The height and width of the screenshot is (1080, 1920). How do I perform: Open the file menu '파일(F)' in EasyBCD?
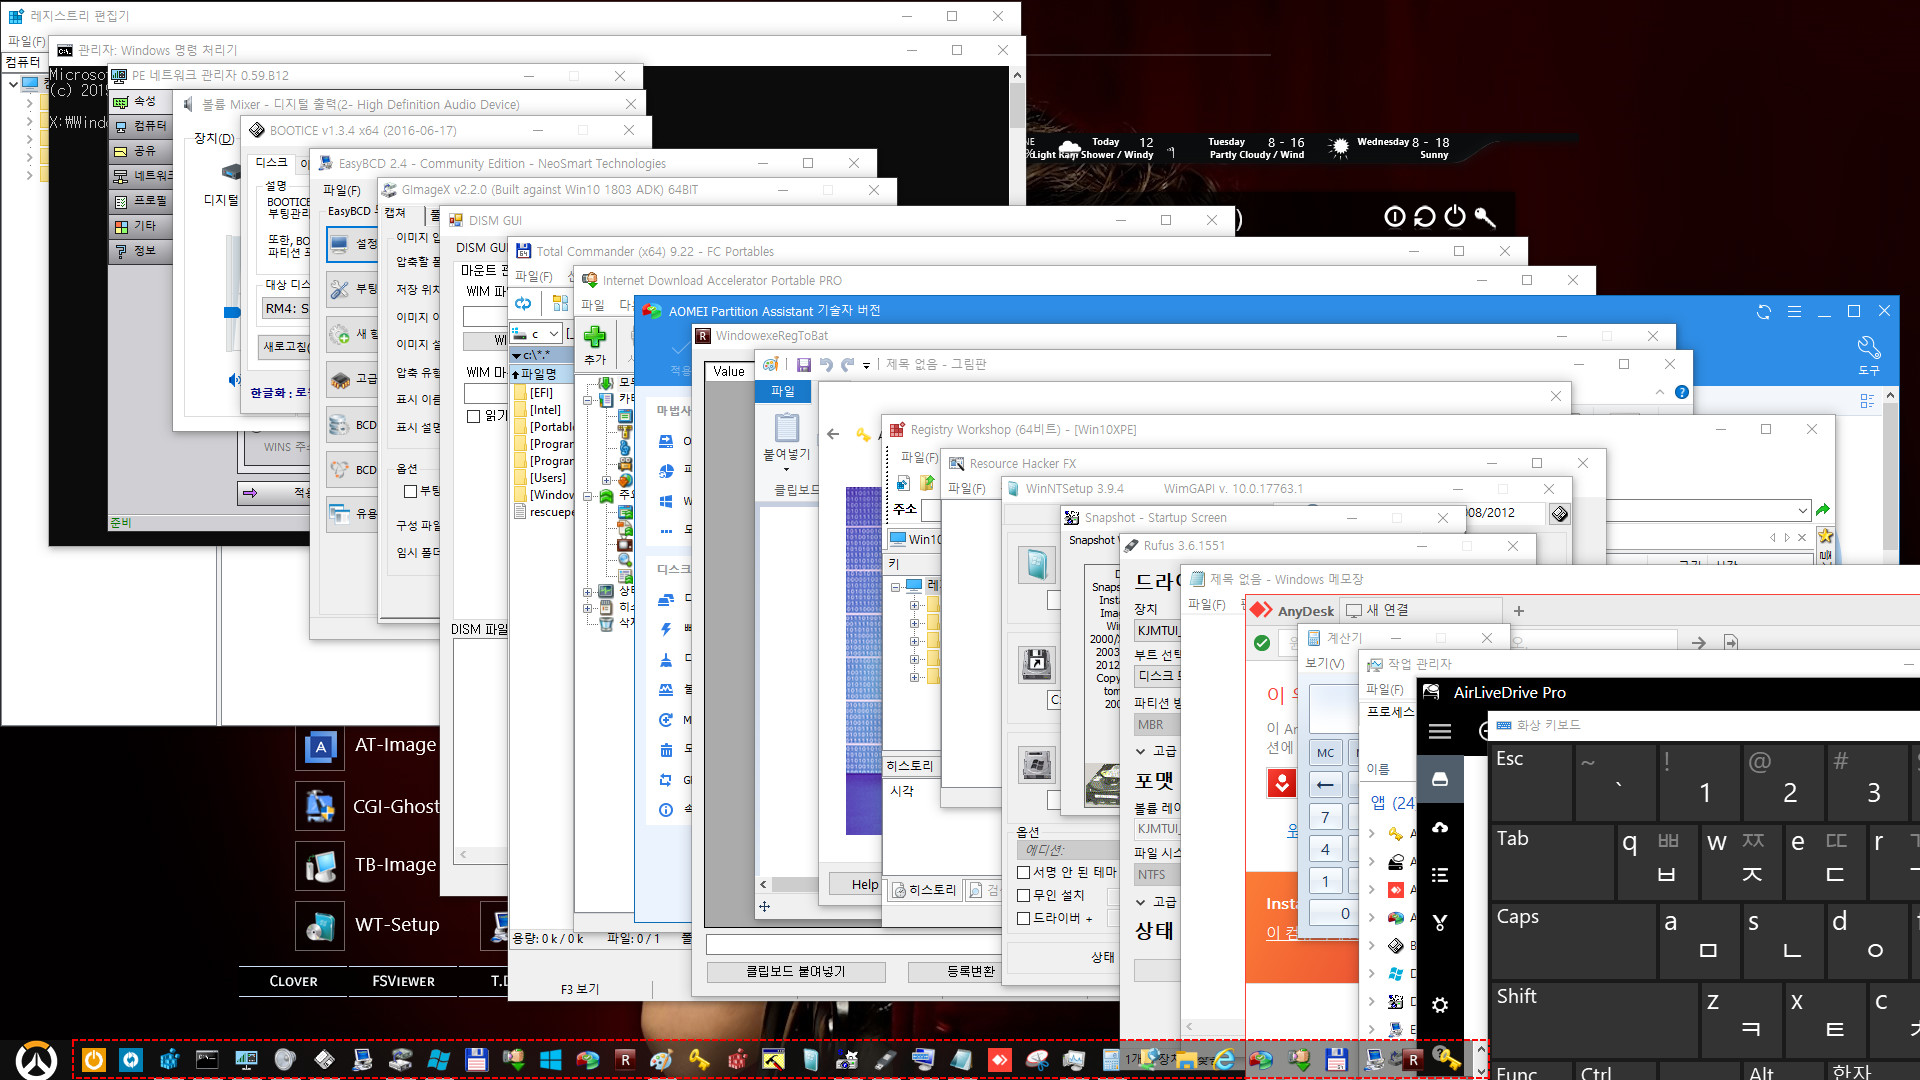342,190
